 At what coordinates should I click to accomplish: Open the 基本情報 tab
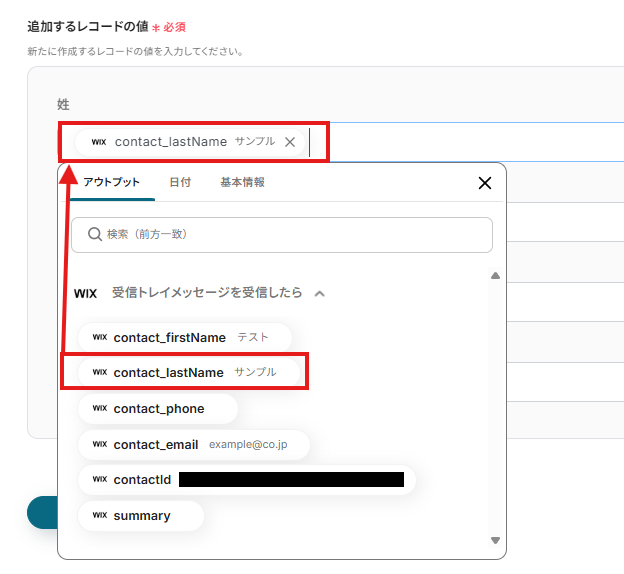(x=242, y=182)
